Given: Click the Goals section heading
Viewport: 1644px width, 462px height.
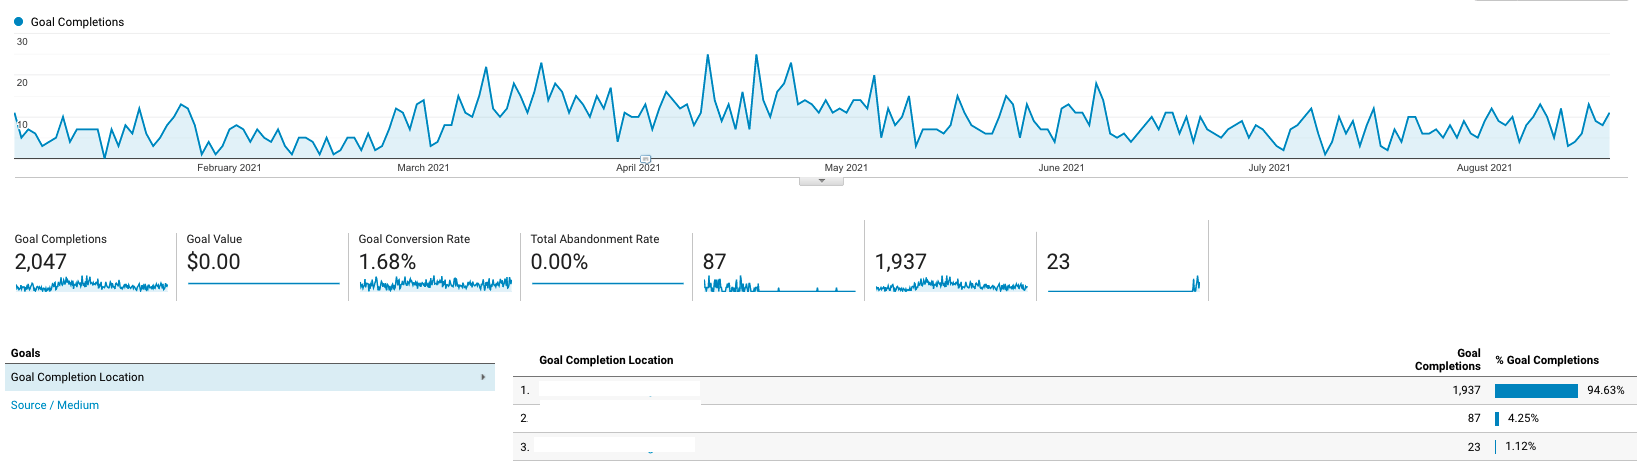Looking at the screenshot, I should coord(26,353).
